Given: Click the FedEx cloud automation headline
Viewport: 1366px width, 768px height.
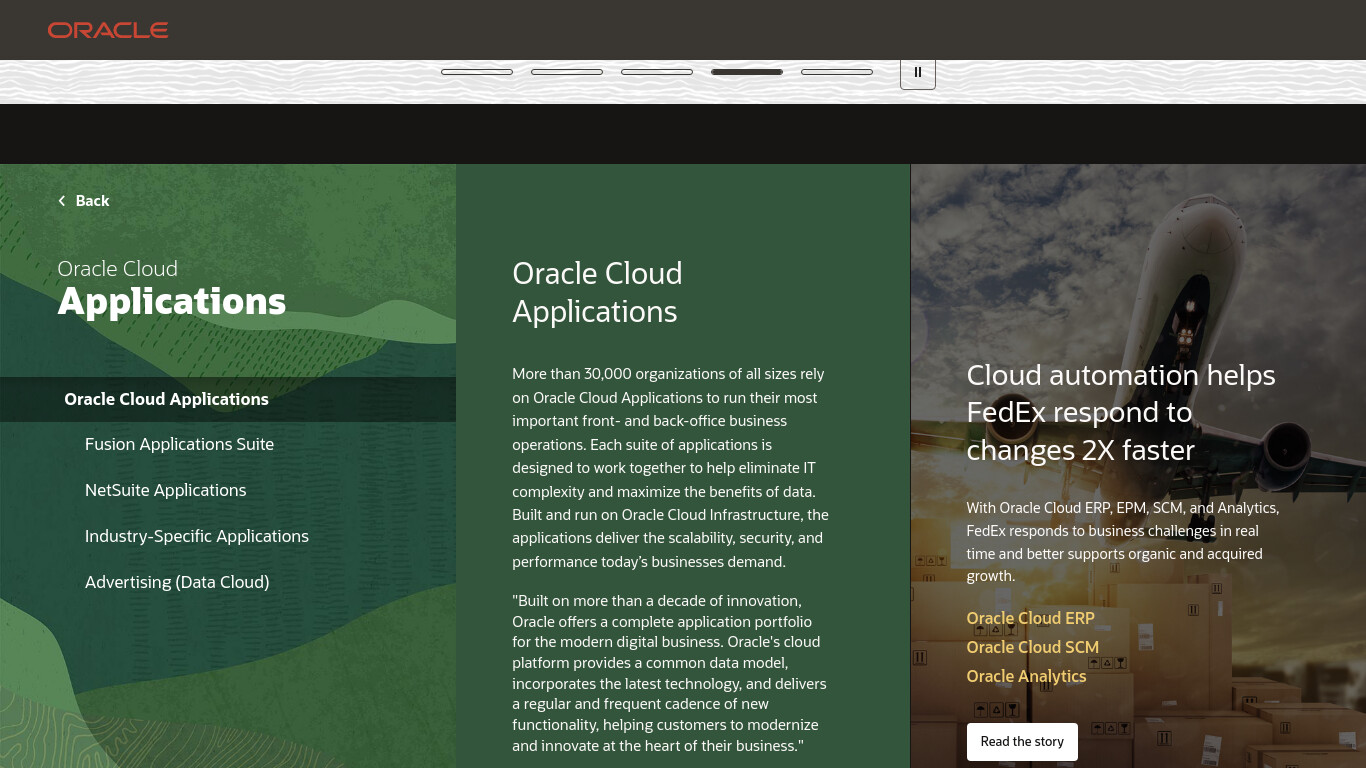Looking at the screenshot, I should (x=1121, y=412).
